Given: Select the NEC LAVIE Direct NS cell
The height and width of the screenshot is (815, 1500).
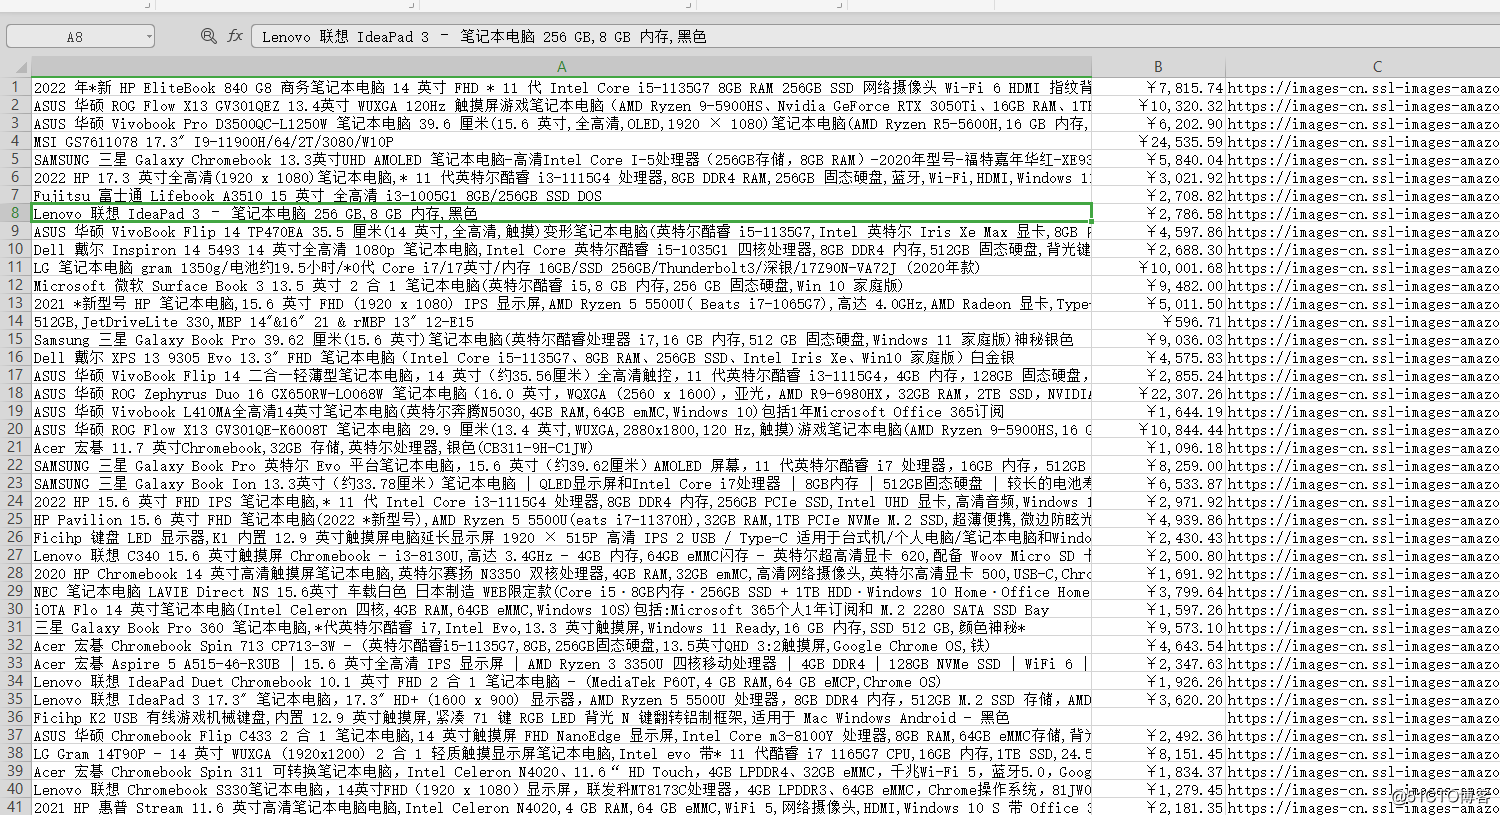Looking at the screenshot, I should coord(561,591).
